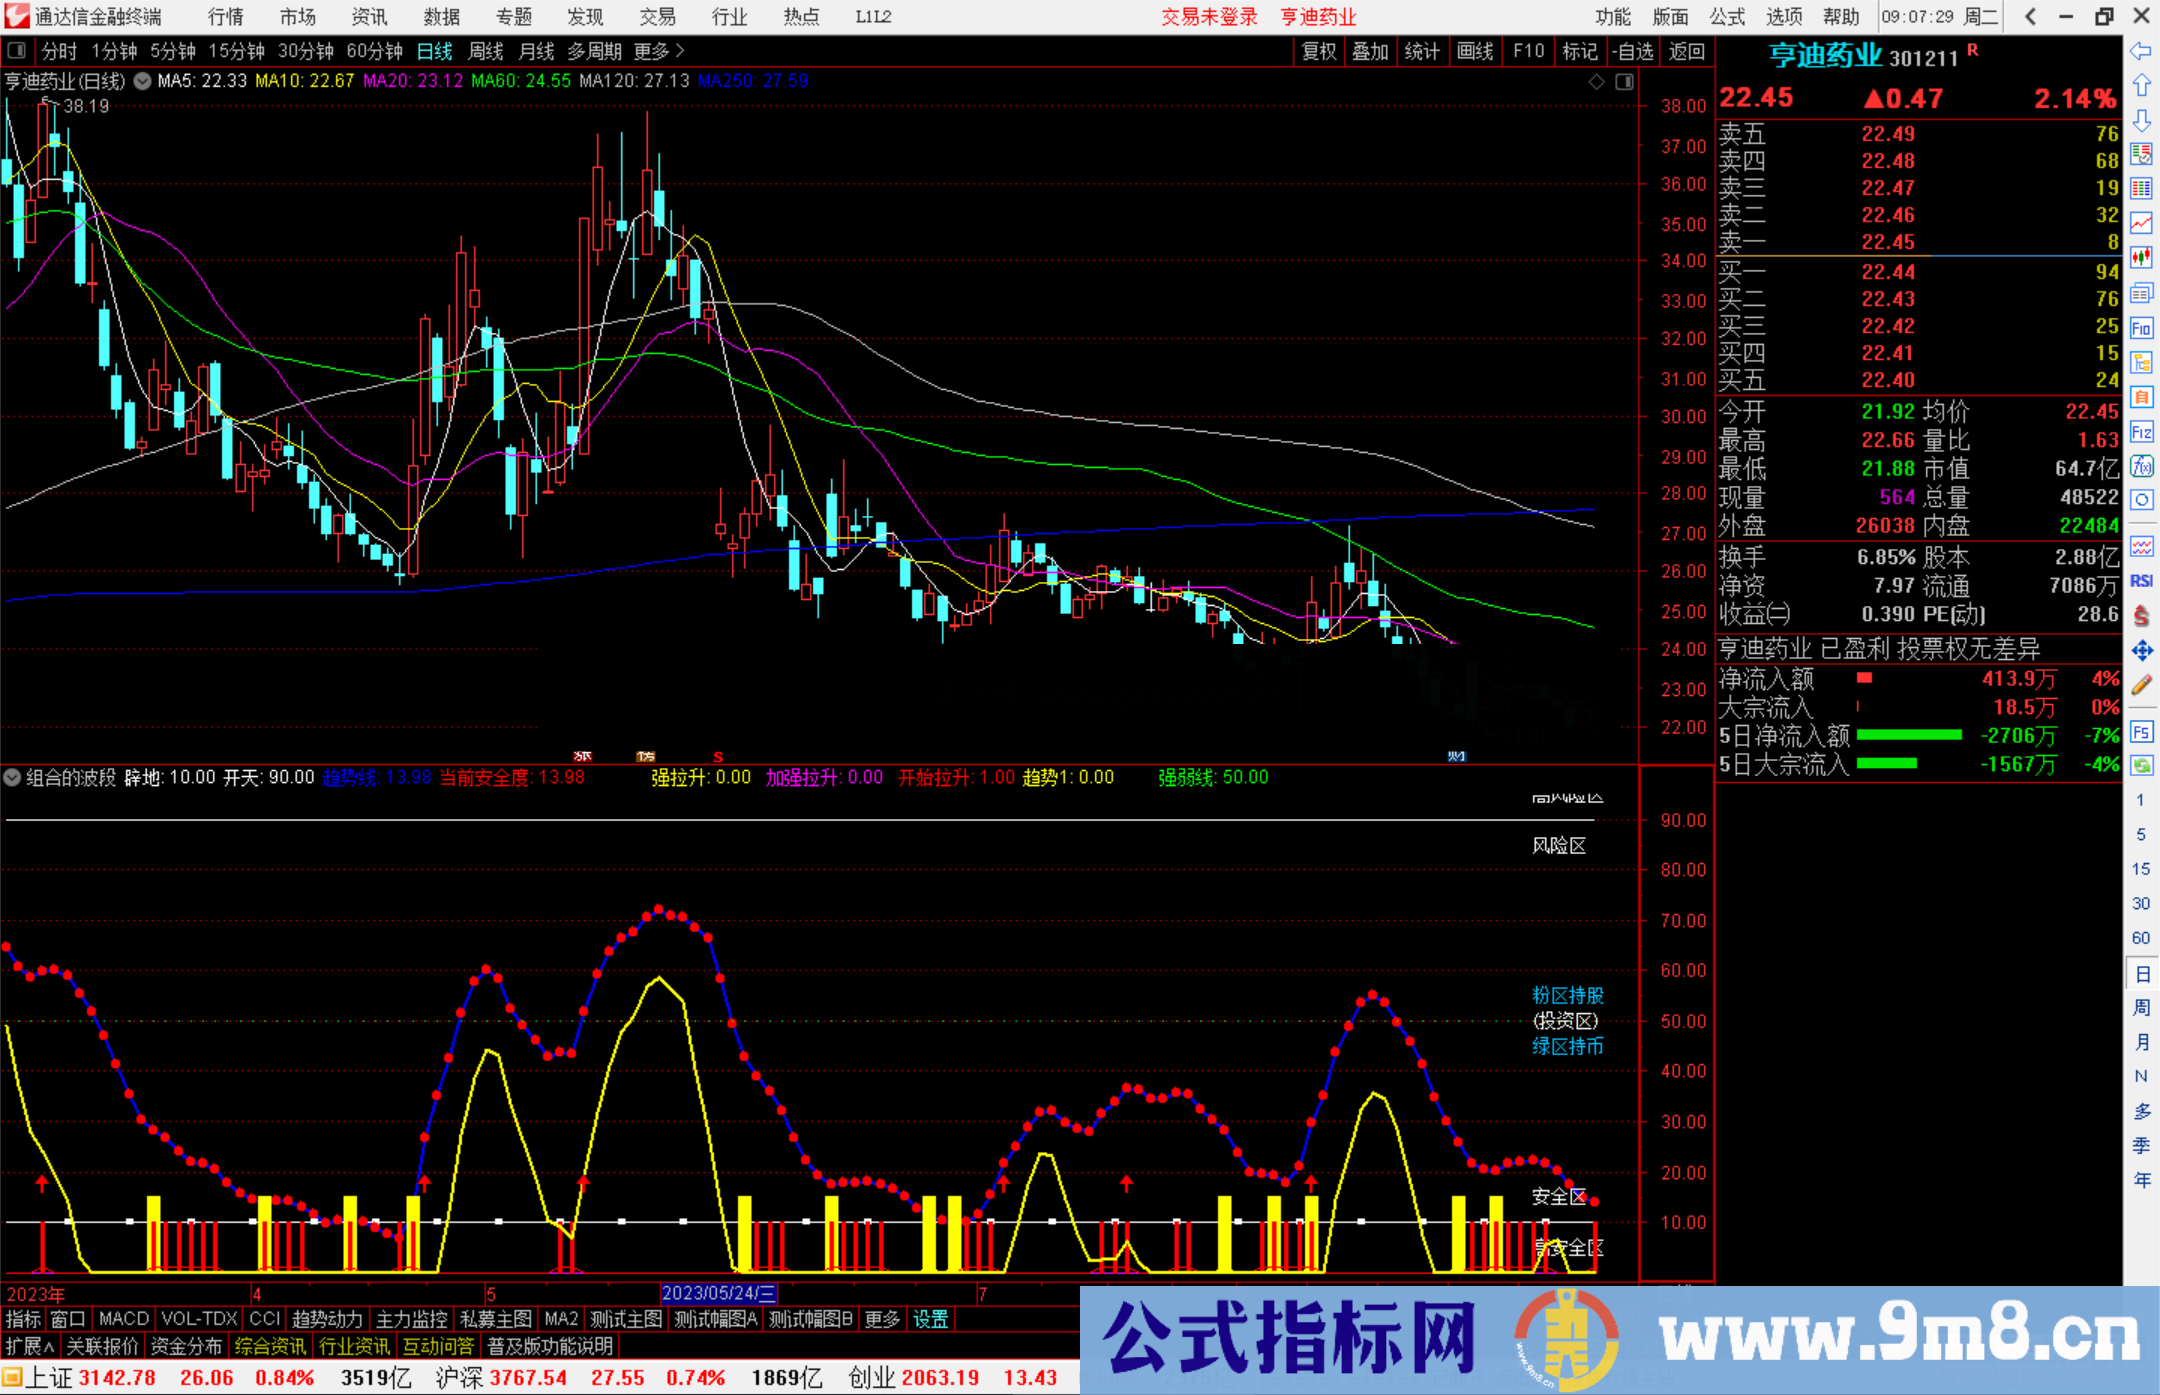The image size is (2160, 1395).
Task: Switch to the 周线 weekly chart tab
Action: pyautogui.click(x=485, y=51)
